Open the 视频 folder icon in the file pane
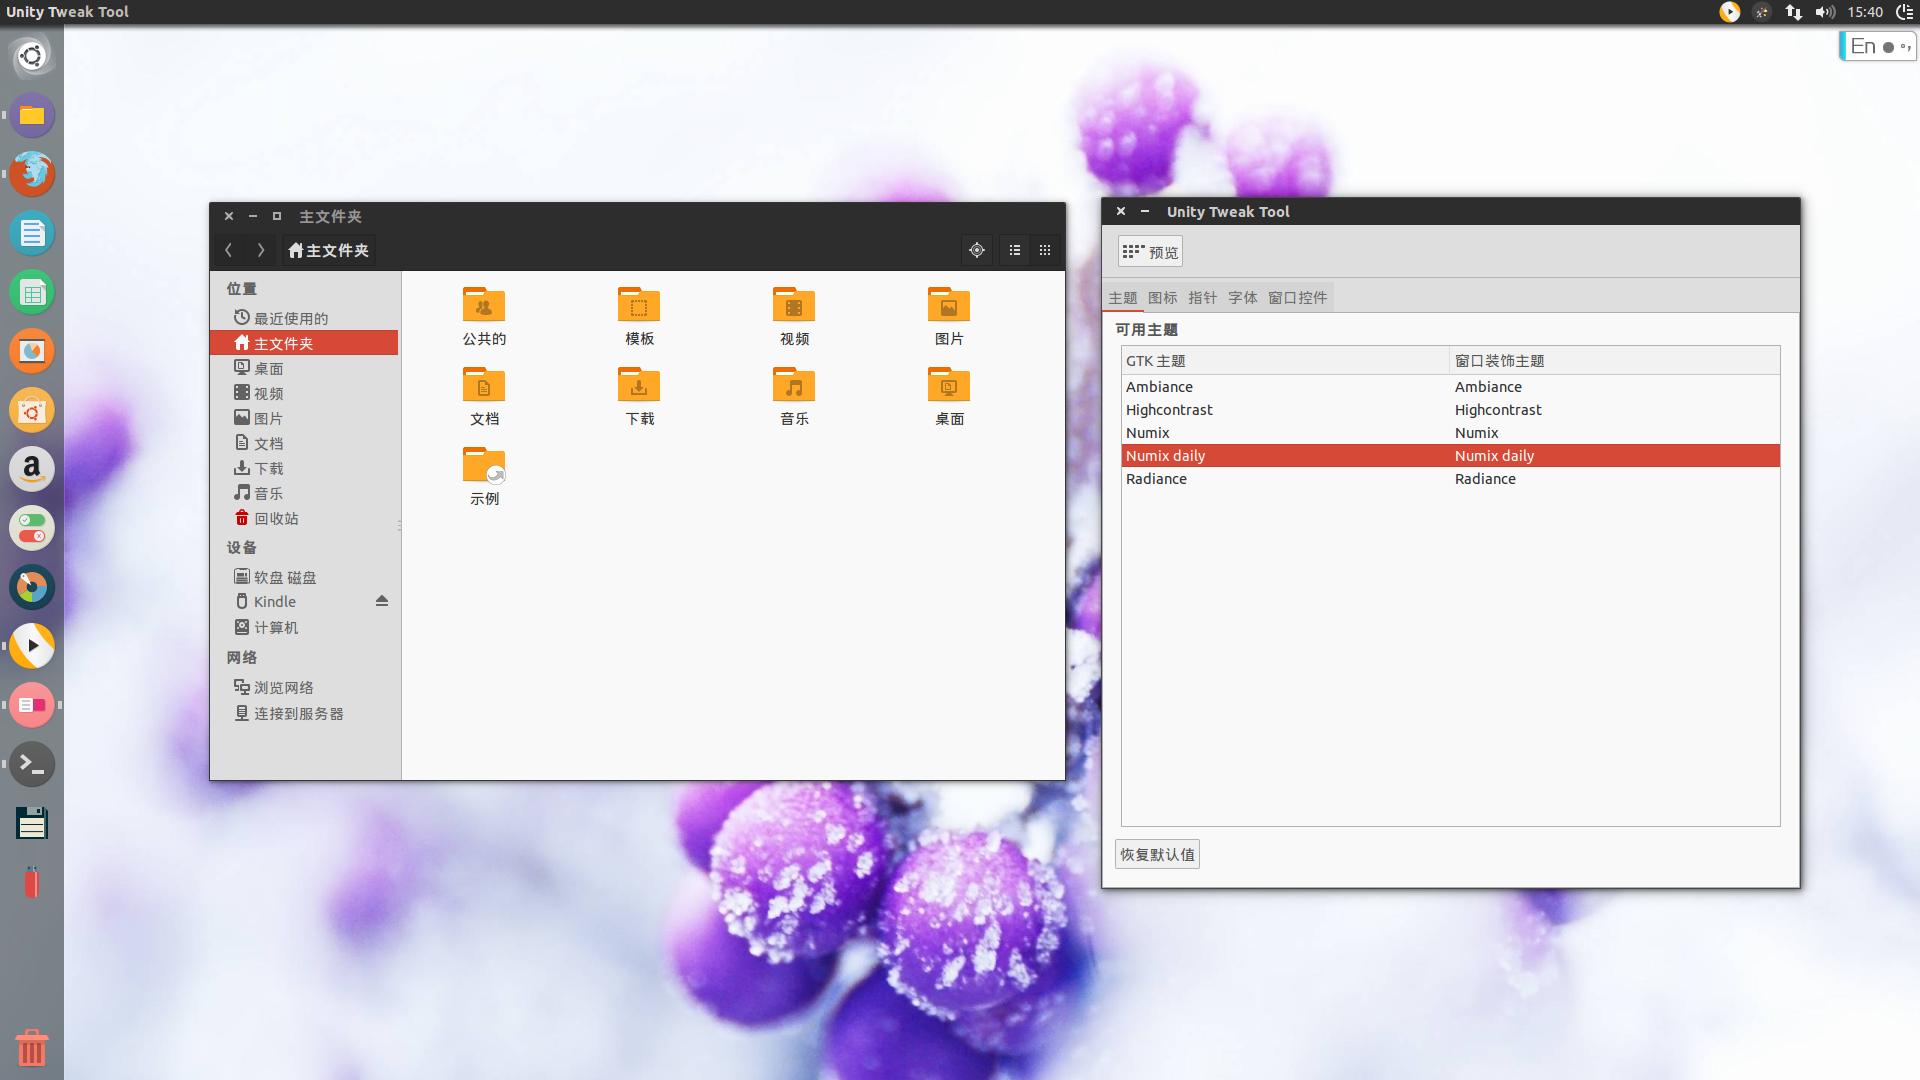 pos(794,316)
